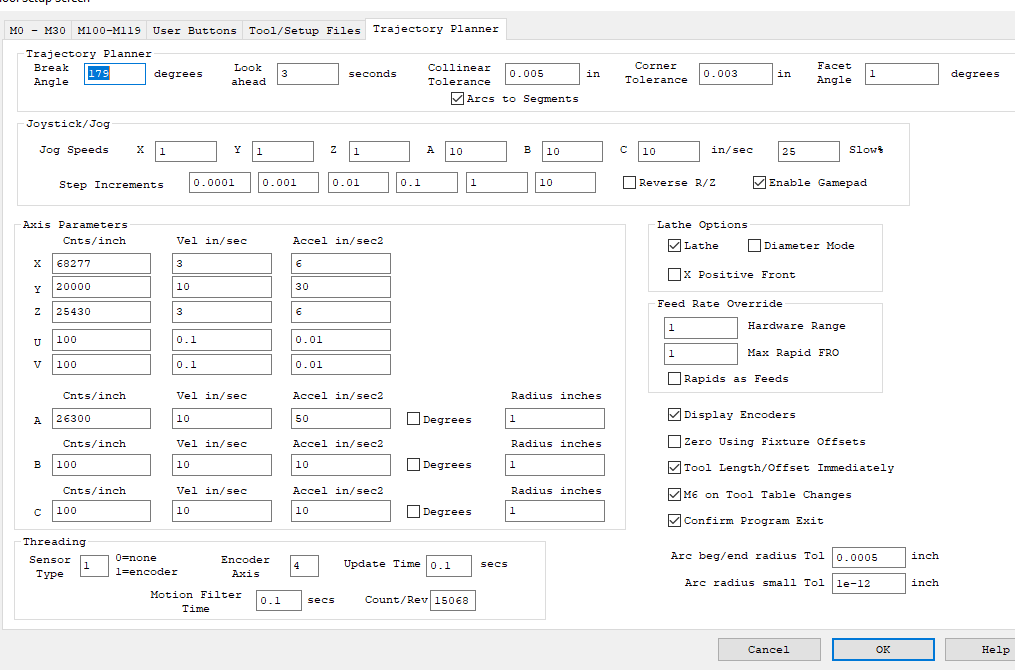Toggle the Arcs to Segments checkbox
Viewport: 1015px width, 670px height.
click(x=458, y=99)
